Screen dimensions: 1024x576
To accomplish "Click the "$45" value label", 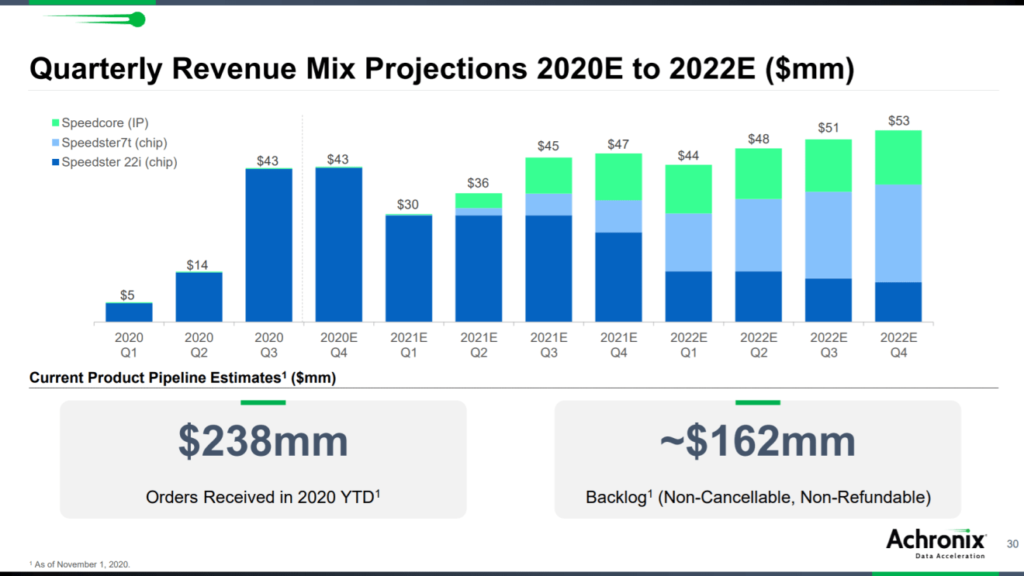I will (548, 146).
